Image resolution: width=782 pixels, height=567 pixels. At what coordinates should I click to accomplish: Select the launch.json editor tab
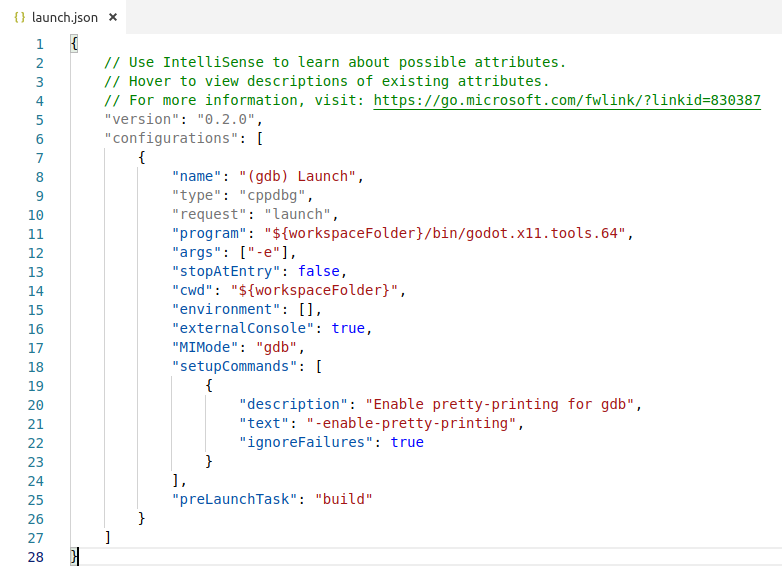[63, 17]
